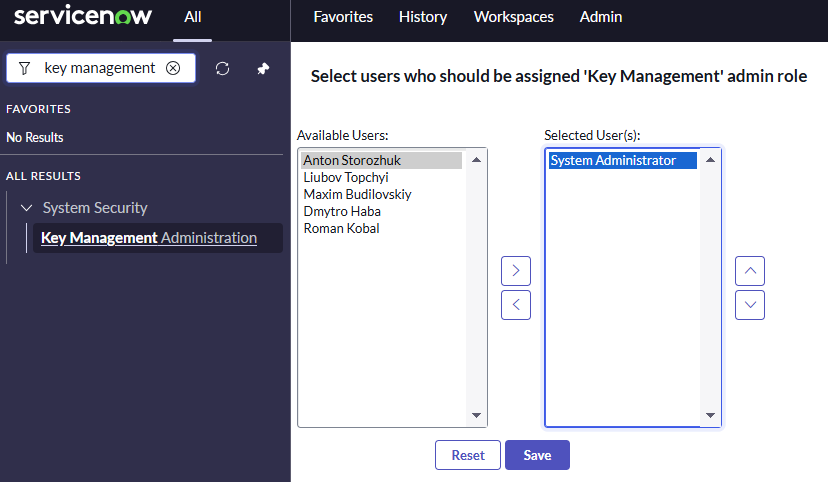Click the filter funnel icon
Image resolution: width=828 pixels, height=482 pixels.
(x=25, y=68)
